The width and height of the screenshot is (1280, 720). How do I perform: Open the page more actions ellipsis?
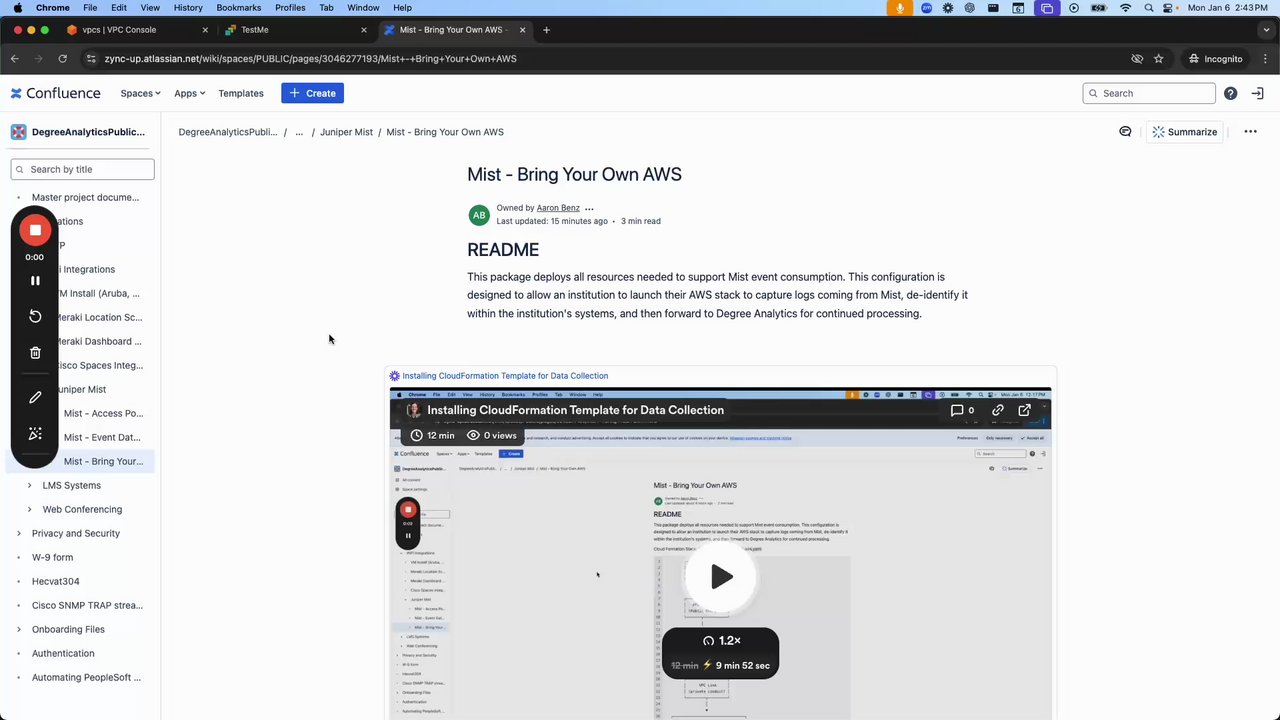click(1250, 132)
